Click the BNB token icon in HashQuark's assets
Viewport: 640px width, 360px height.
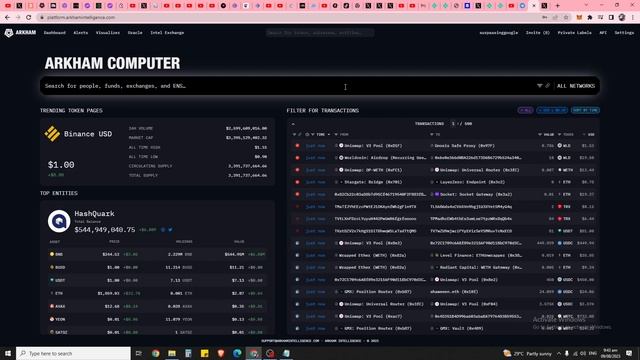point(52,254)
